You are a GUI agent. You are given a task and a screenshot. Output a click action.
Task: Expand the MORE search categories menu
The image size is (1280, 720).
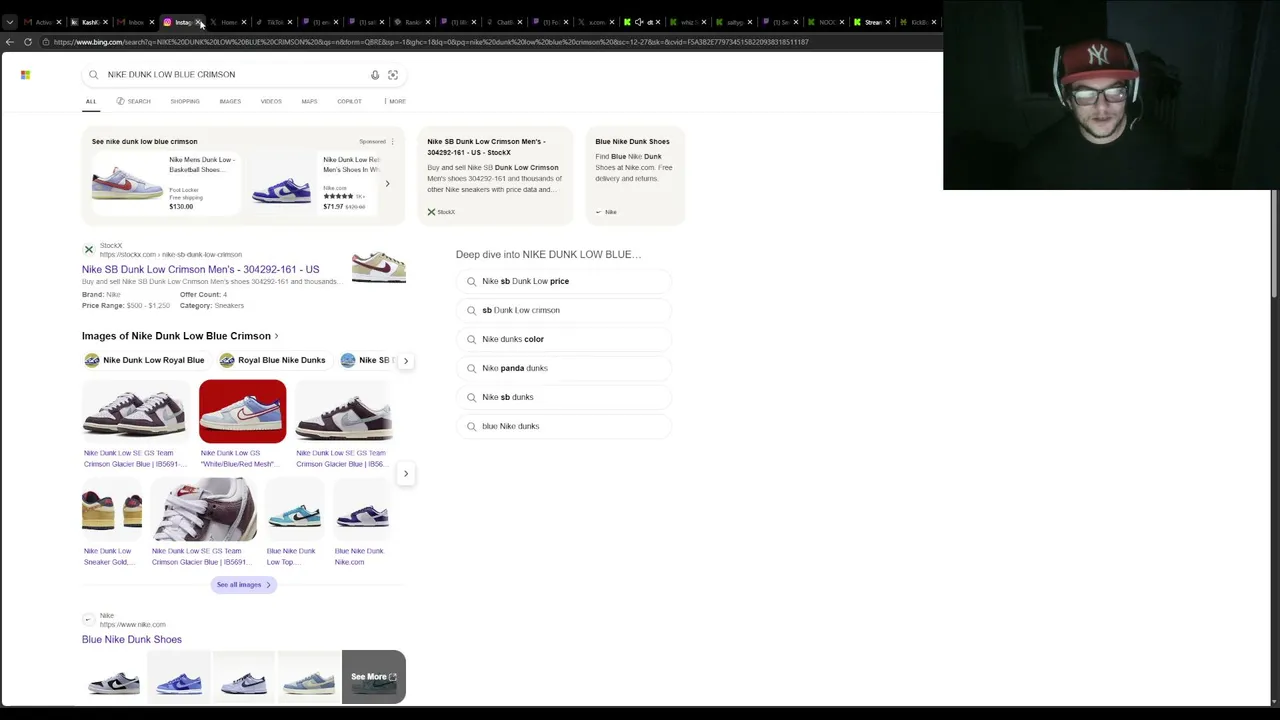pyautogui.click(x=395, y=101)
